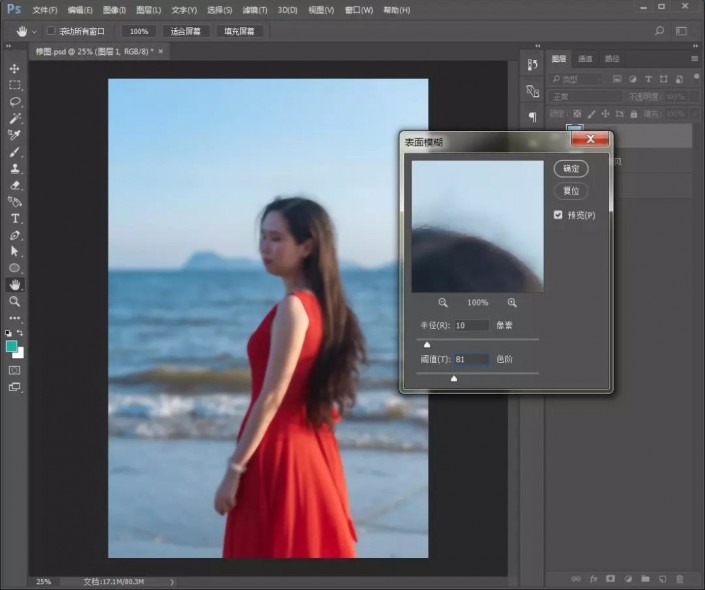The height and width of the screenshot is (590, 705).
Task: Select the Clone Stamp tool
Action: click(x=14, y=169)
